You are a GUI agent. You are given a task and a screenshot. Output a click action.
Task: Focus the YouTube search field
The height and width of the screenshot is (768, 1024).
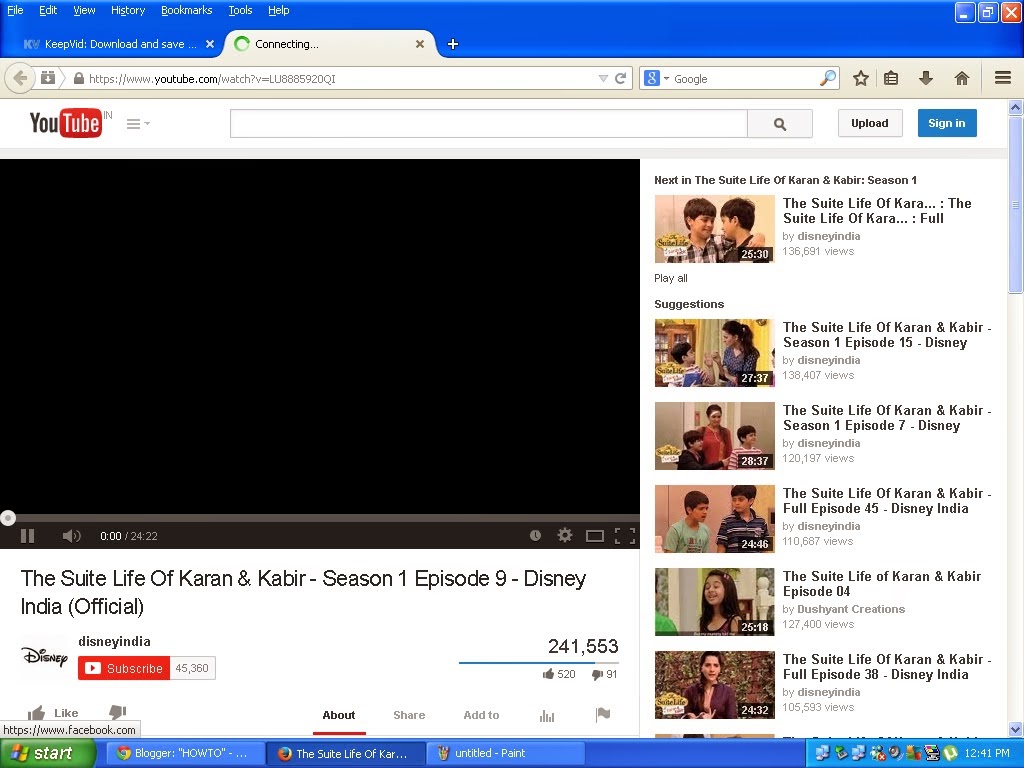click(488, 123)
